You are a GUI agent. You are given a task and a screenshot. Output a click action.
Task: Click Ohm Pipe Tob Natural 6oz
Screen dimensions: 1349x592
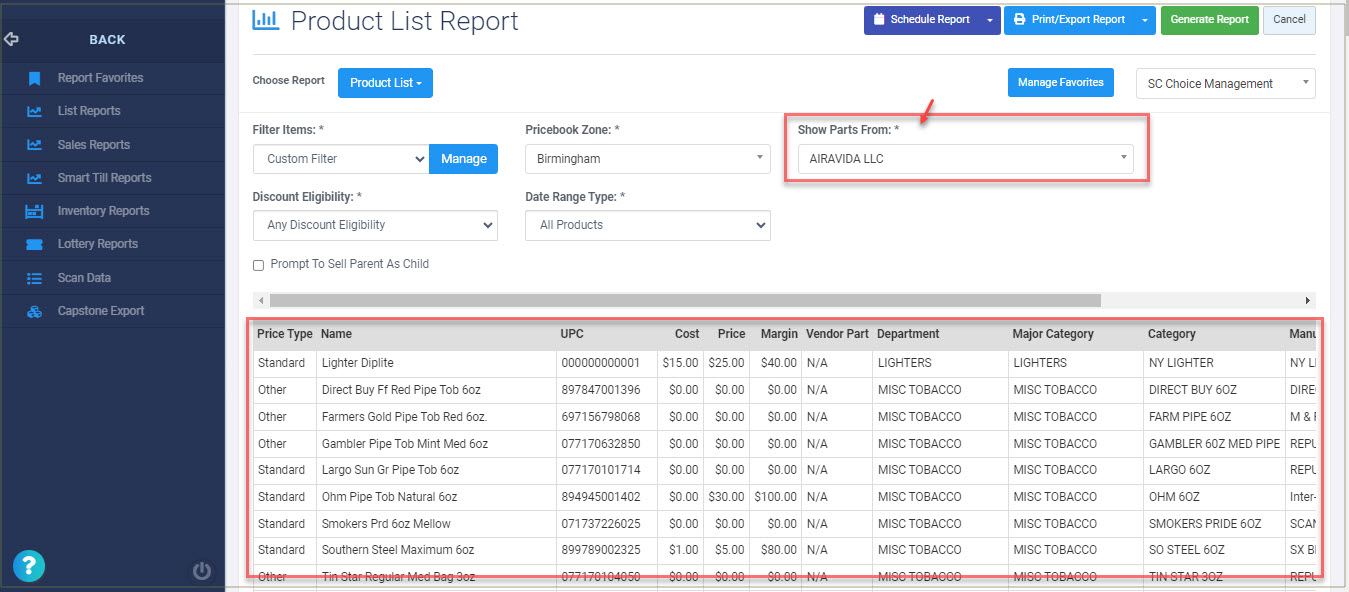click(389, 497)
